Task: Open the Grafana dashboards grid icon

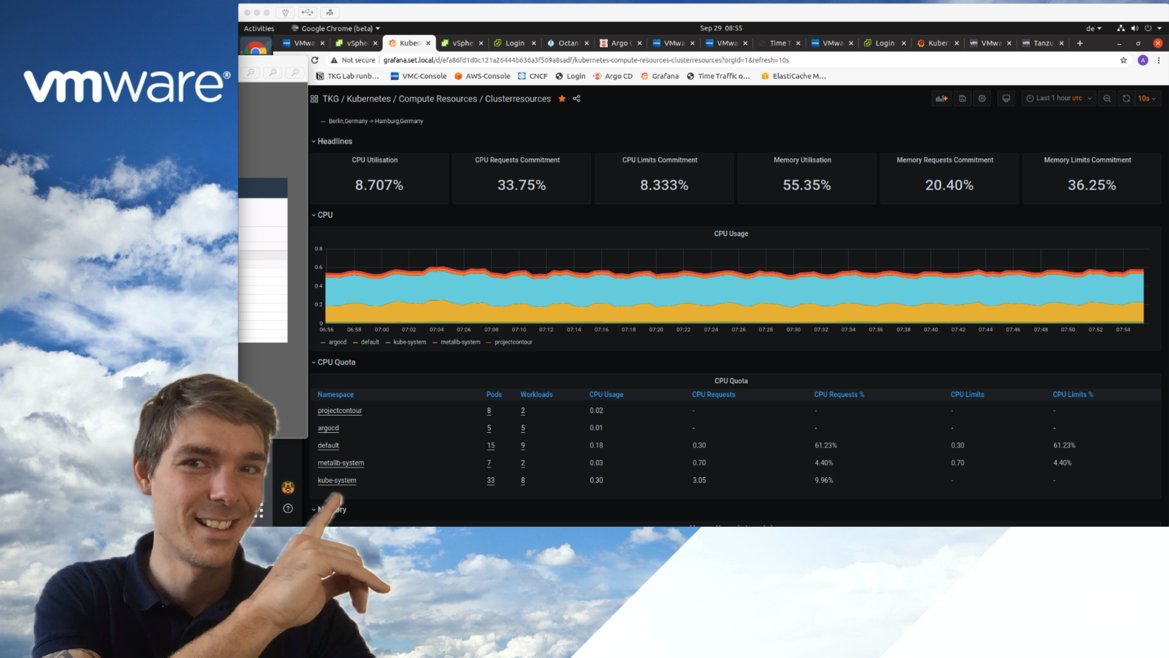Action: click(314, 98)
